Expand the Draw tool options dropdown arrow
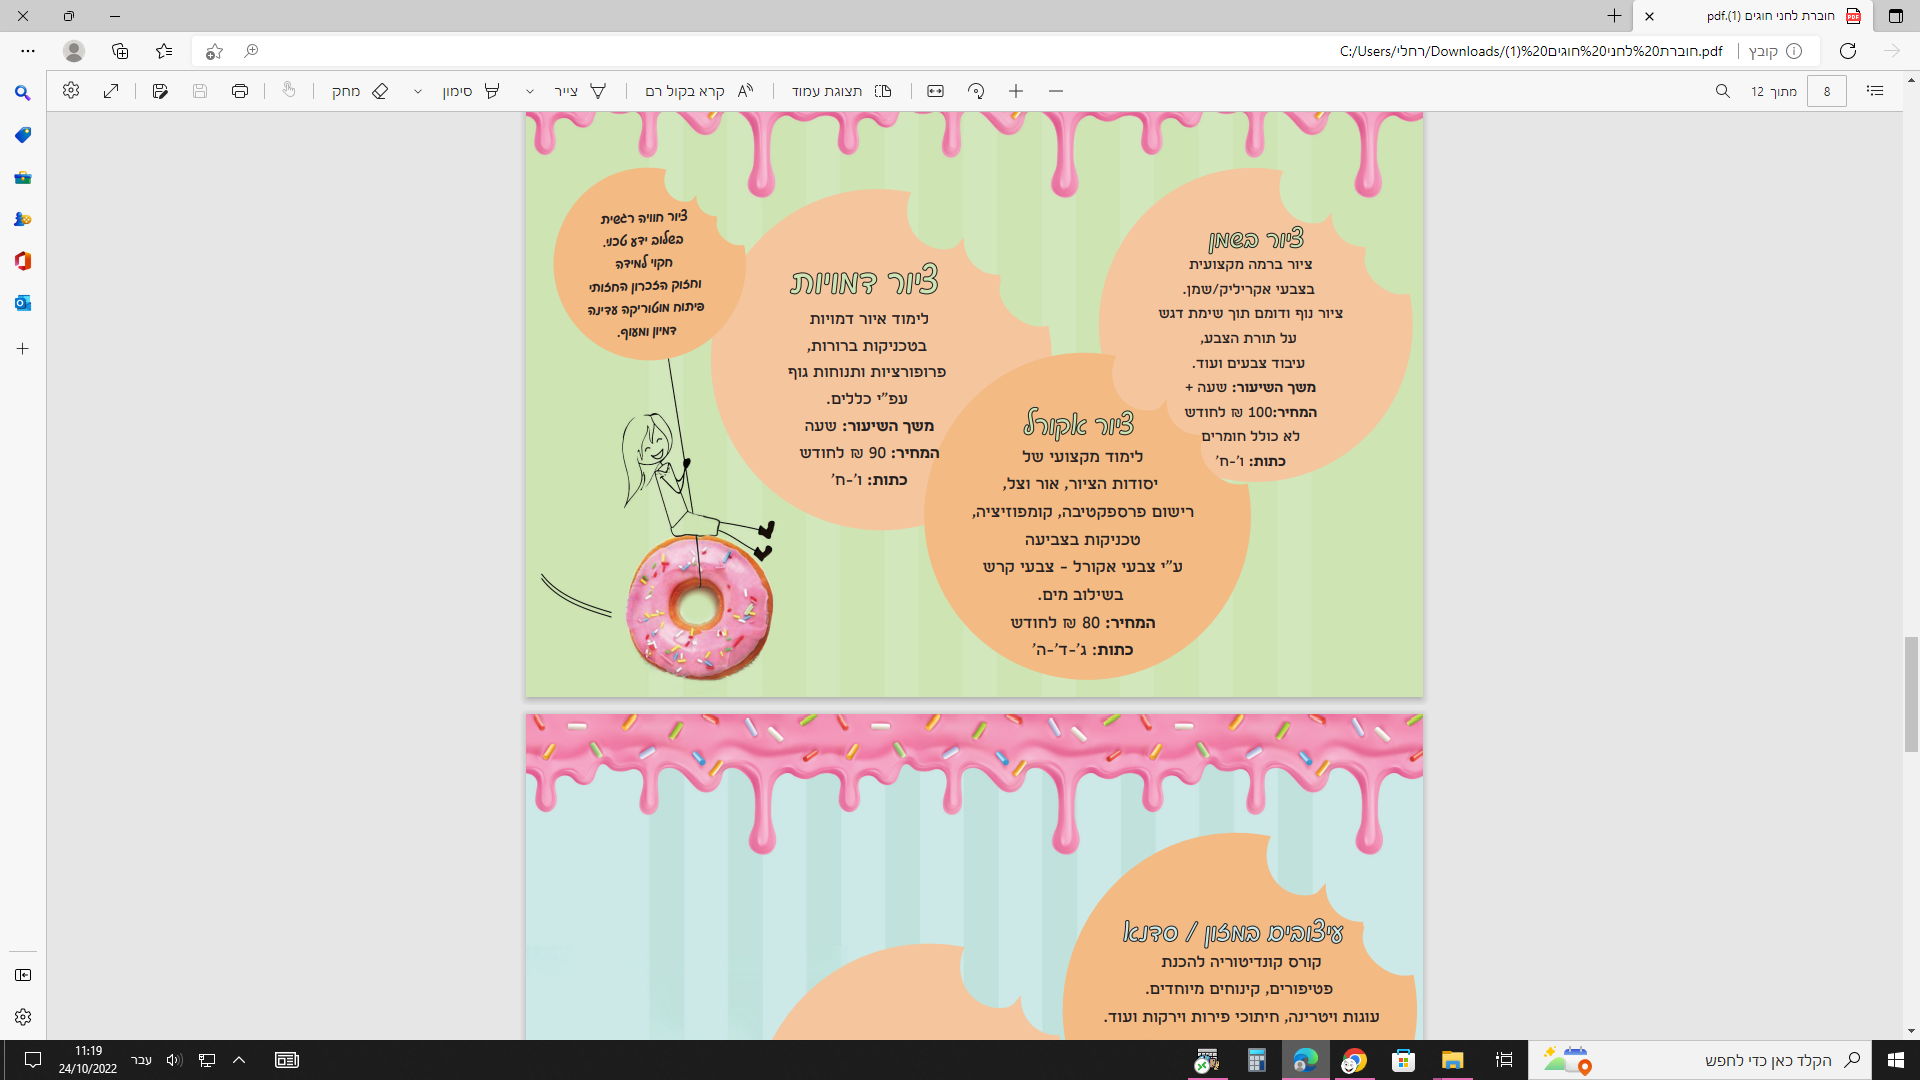Viewport: 1920px width, 1080px height. pos(530,91)
